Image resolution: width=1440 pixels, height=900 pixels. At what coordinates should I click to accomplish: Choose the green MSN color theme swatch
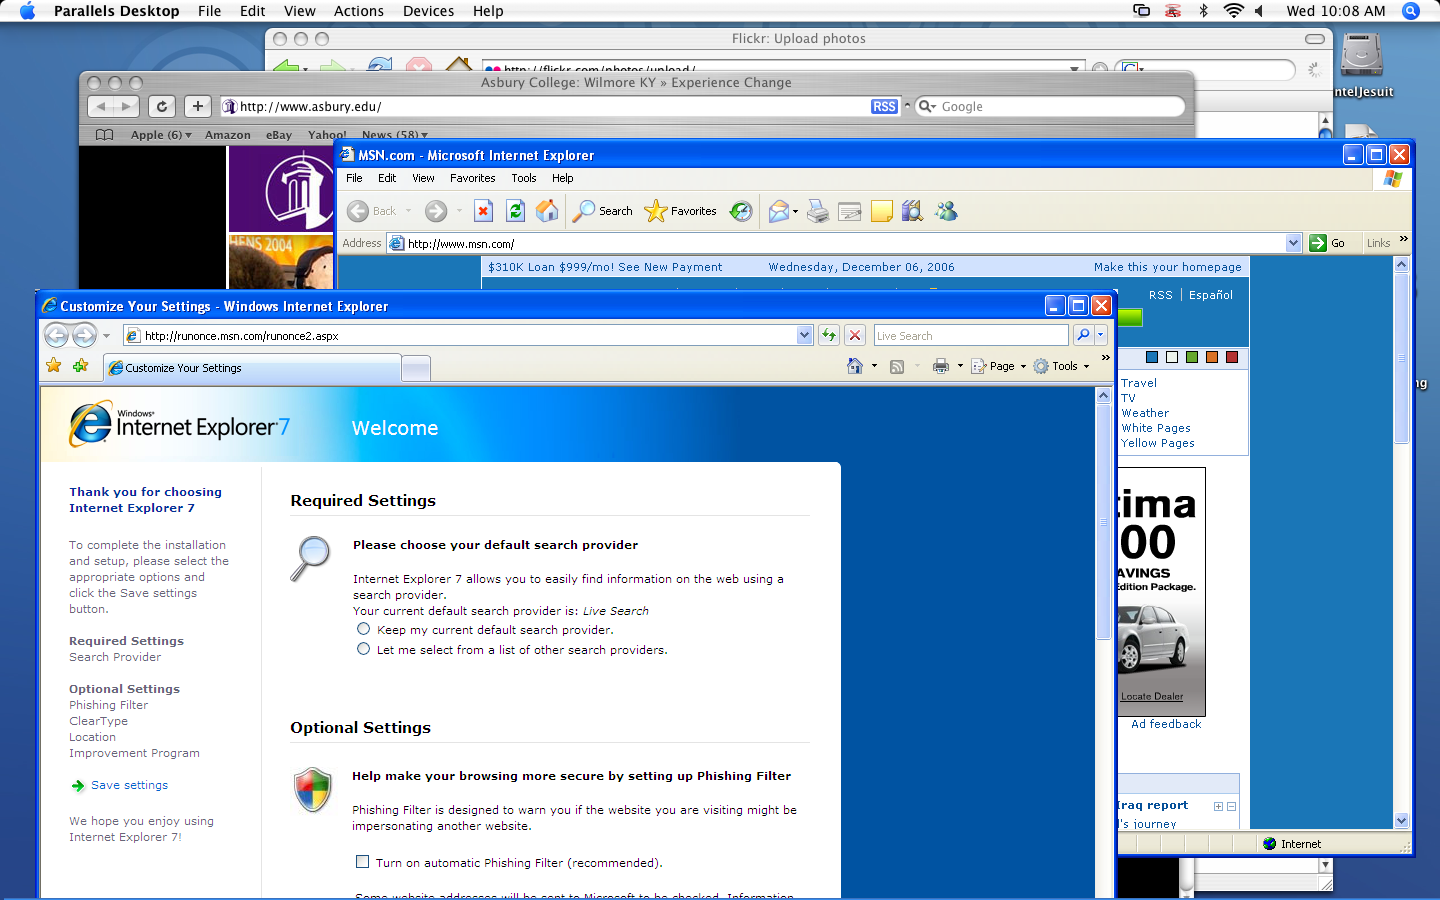1192,357
